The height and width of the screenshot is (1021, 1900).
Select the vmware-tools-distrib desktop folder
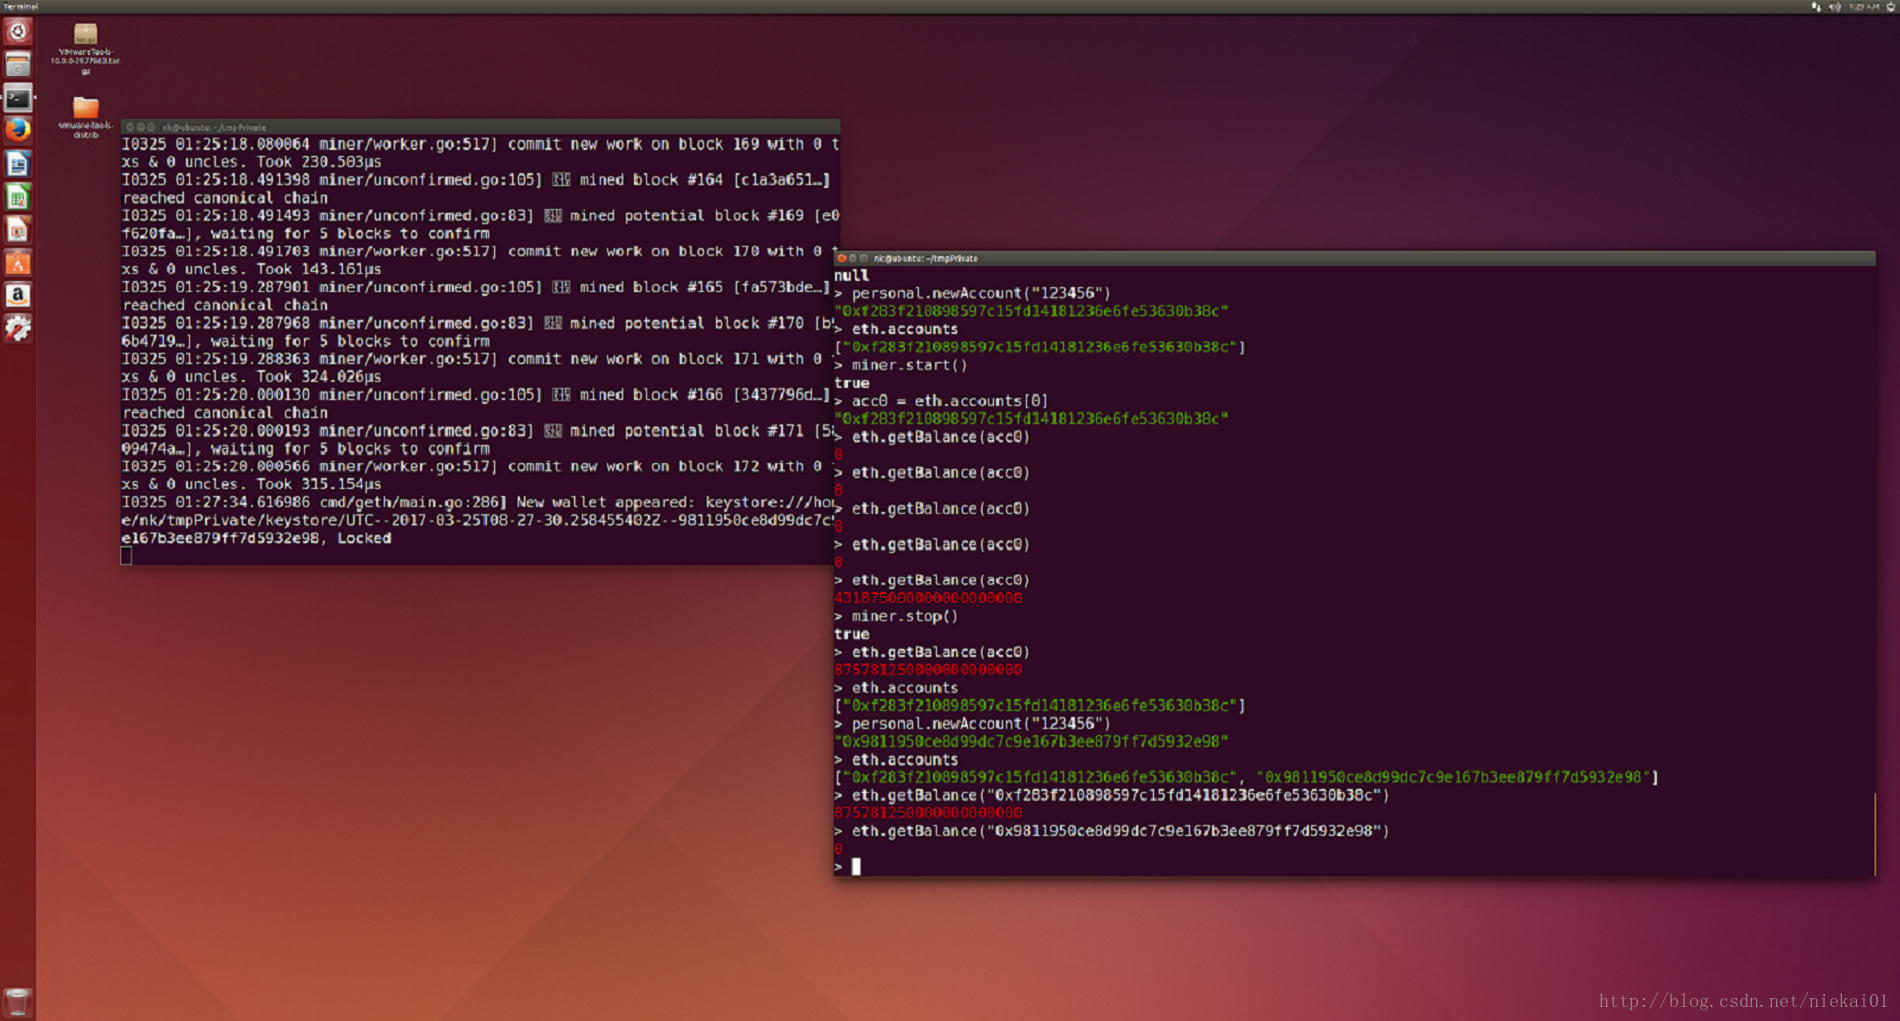[85, 117]
